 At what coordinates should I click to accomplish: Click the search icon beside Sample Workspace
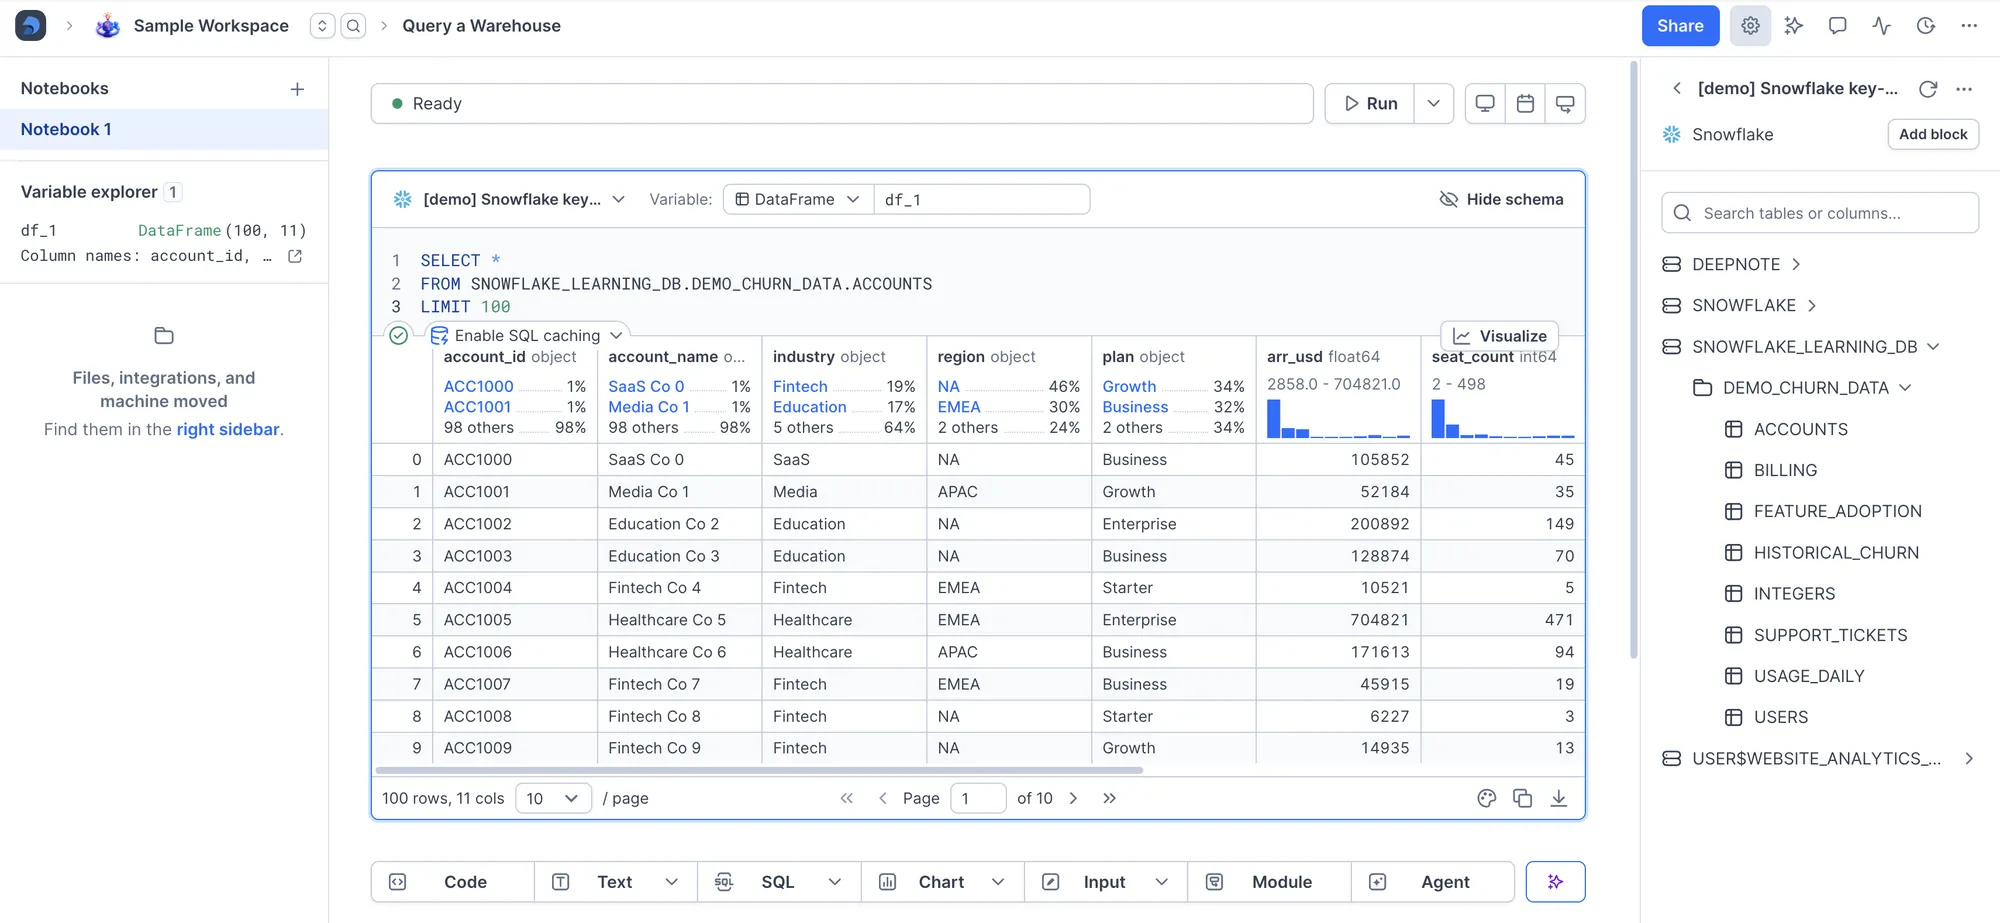[x=353, y=26]
